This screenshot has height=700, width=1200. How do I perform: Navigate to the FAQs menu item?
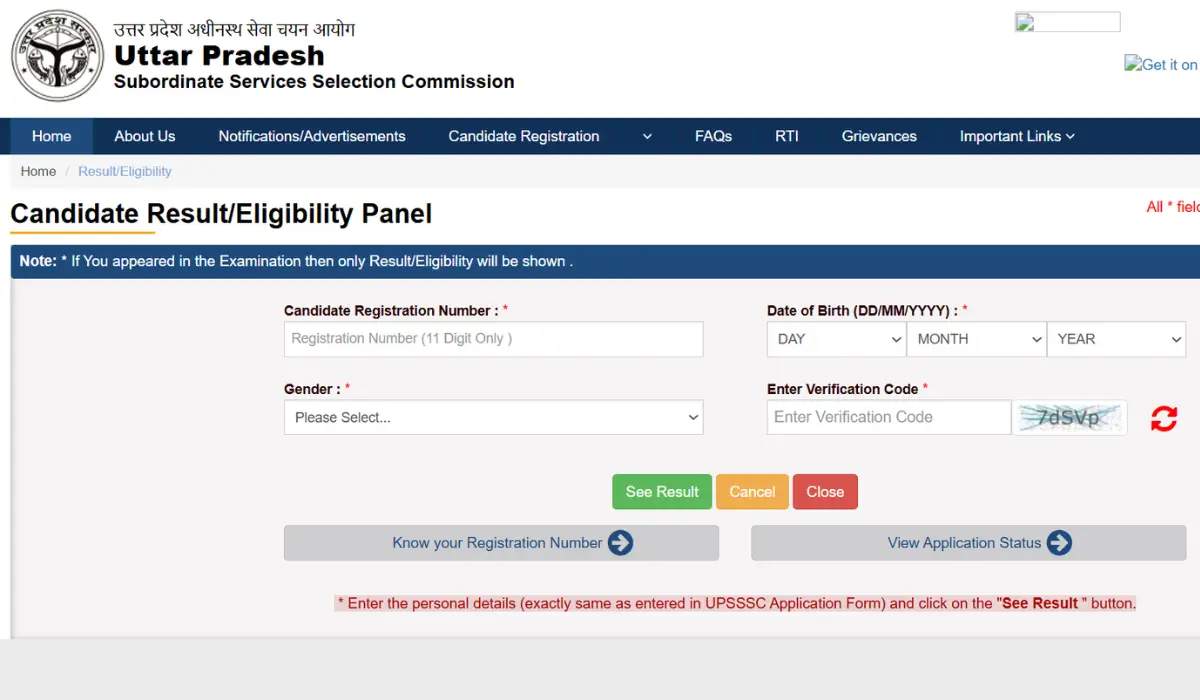tap(713, 136)
